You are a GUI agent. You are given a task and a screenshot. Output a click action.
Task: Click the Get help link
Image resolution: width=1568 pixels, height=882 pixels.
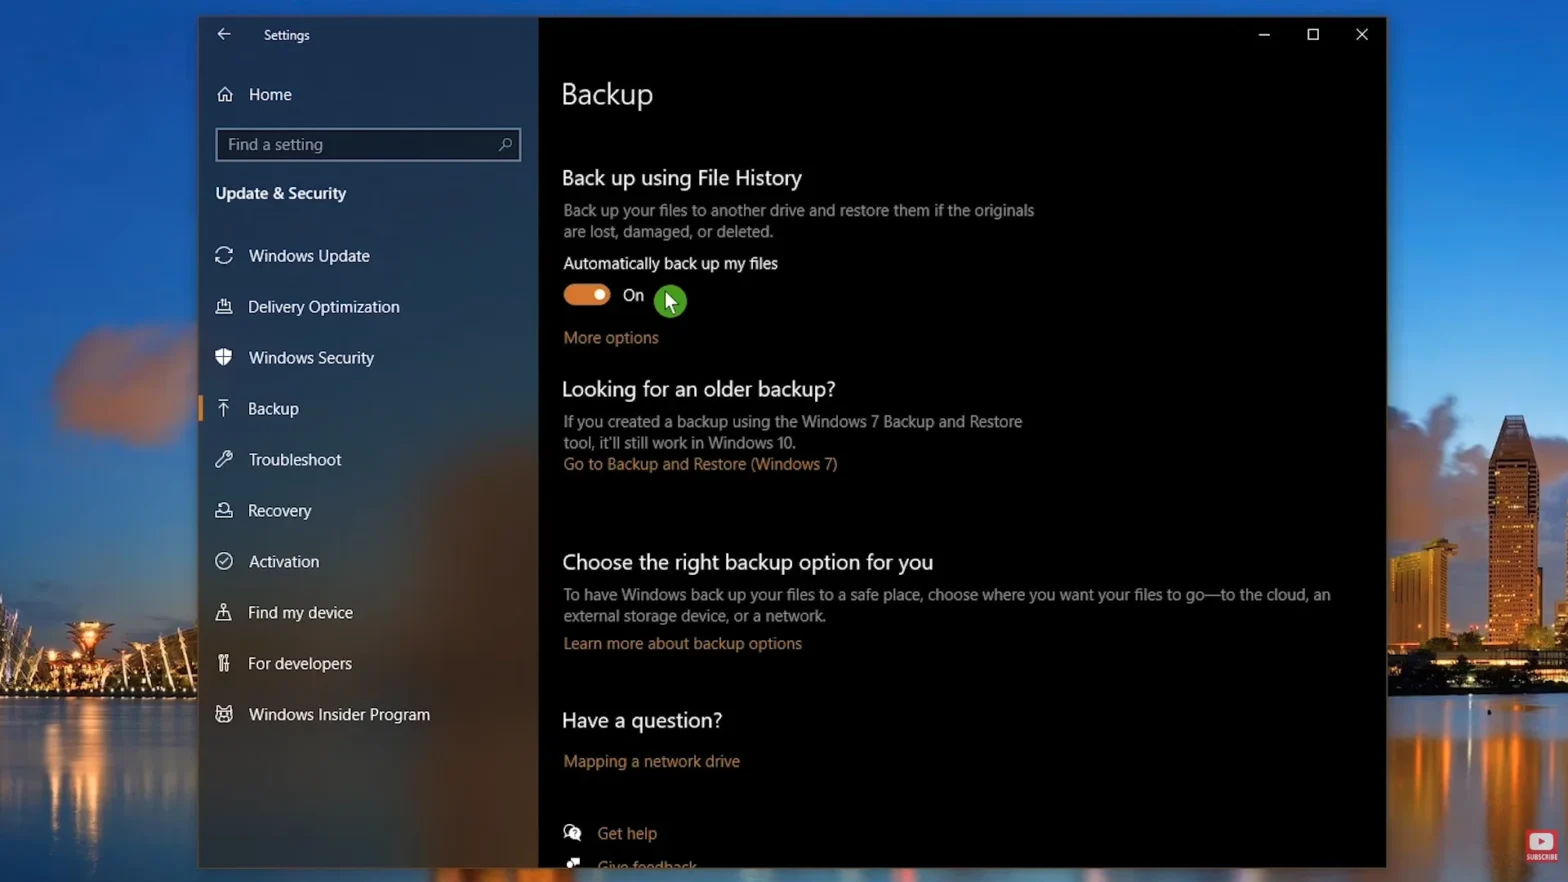(627, 833)
